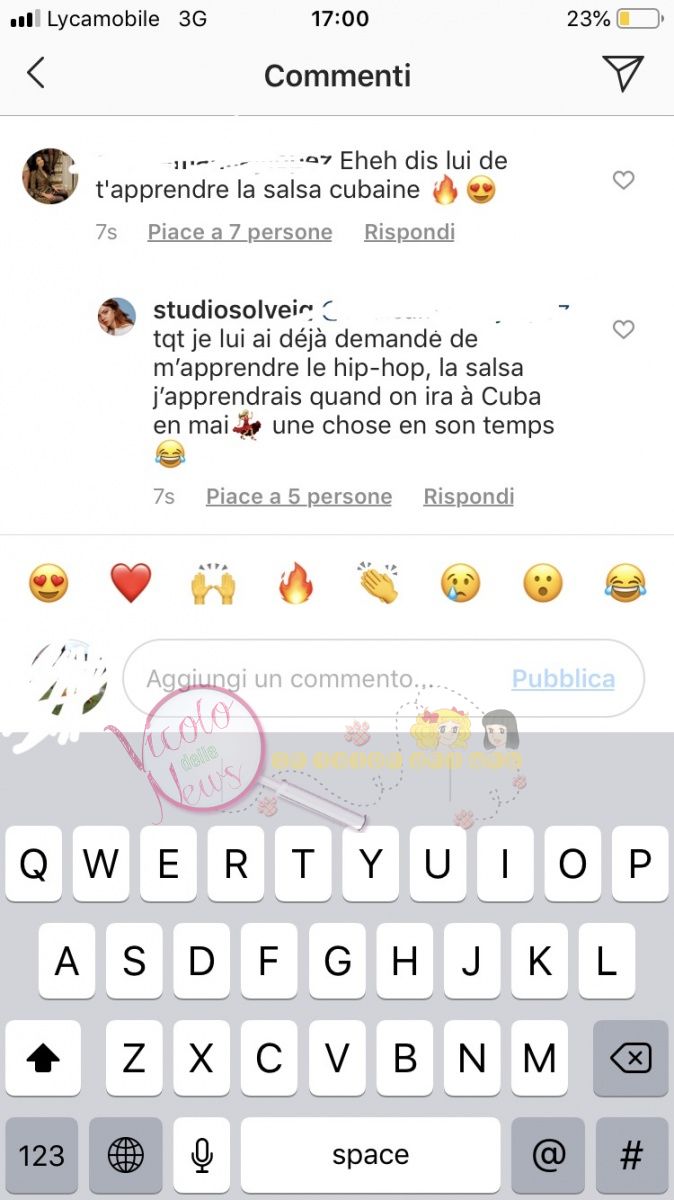
Task: Tap the back arrow in the Commenti header
Action: tap(36, 73)
